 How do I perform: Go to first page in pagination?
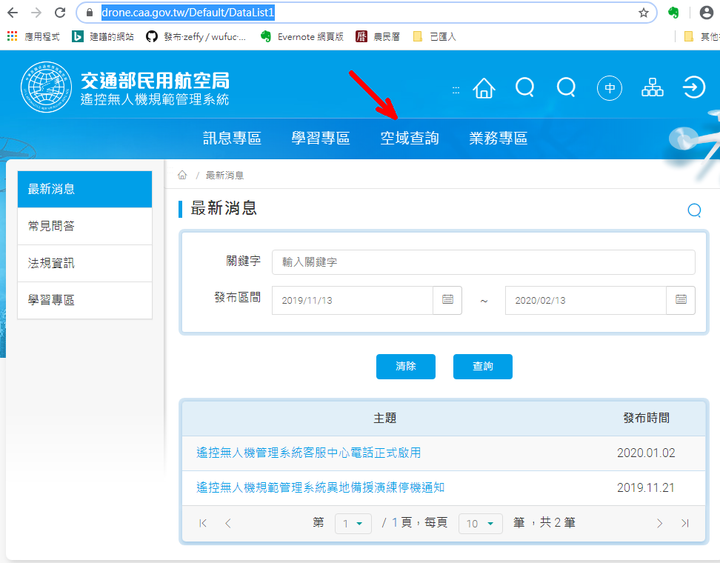(203, 523)
